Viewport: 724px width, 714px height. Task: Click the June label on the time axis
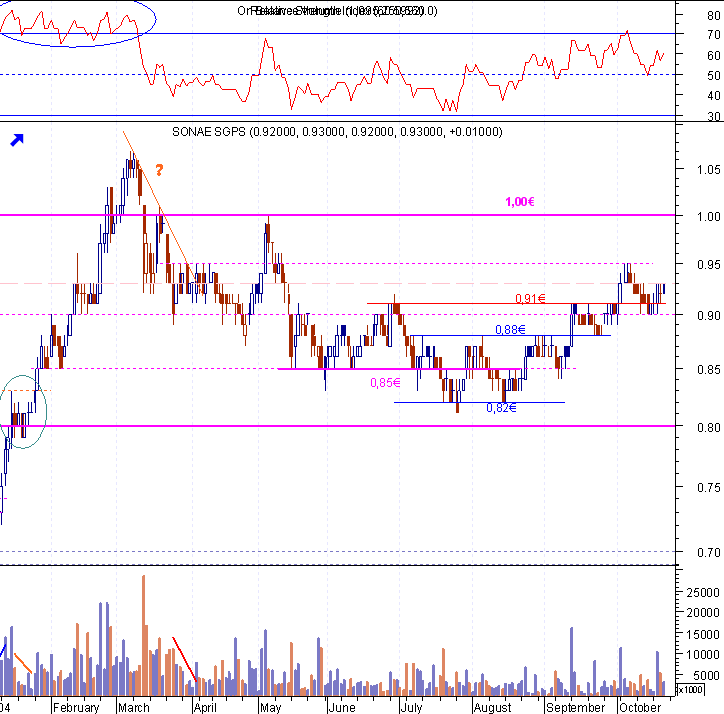342,708
